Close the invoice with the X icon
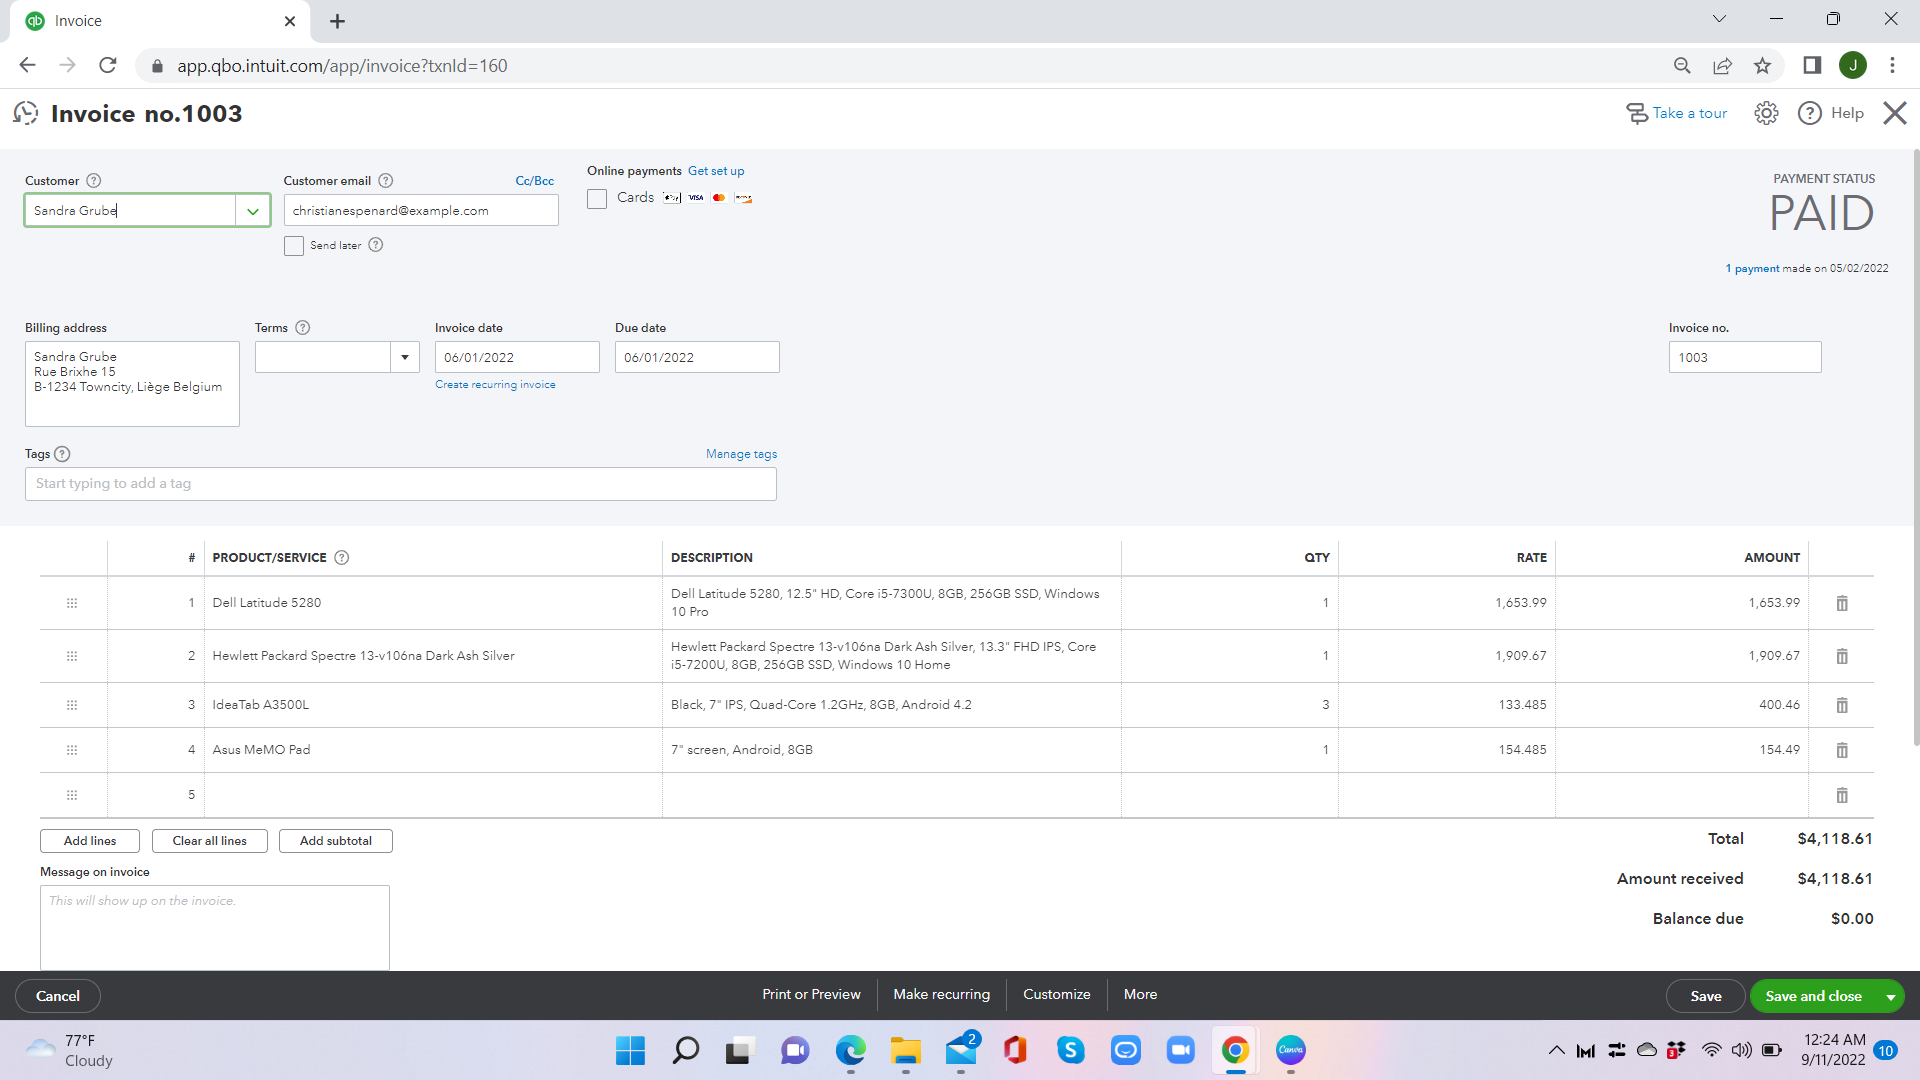The image size is (1920, 1080). tap(1894, 113)
